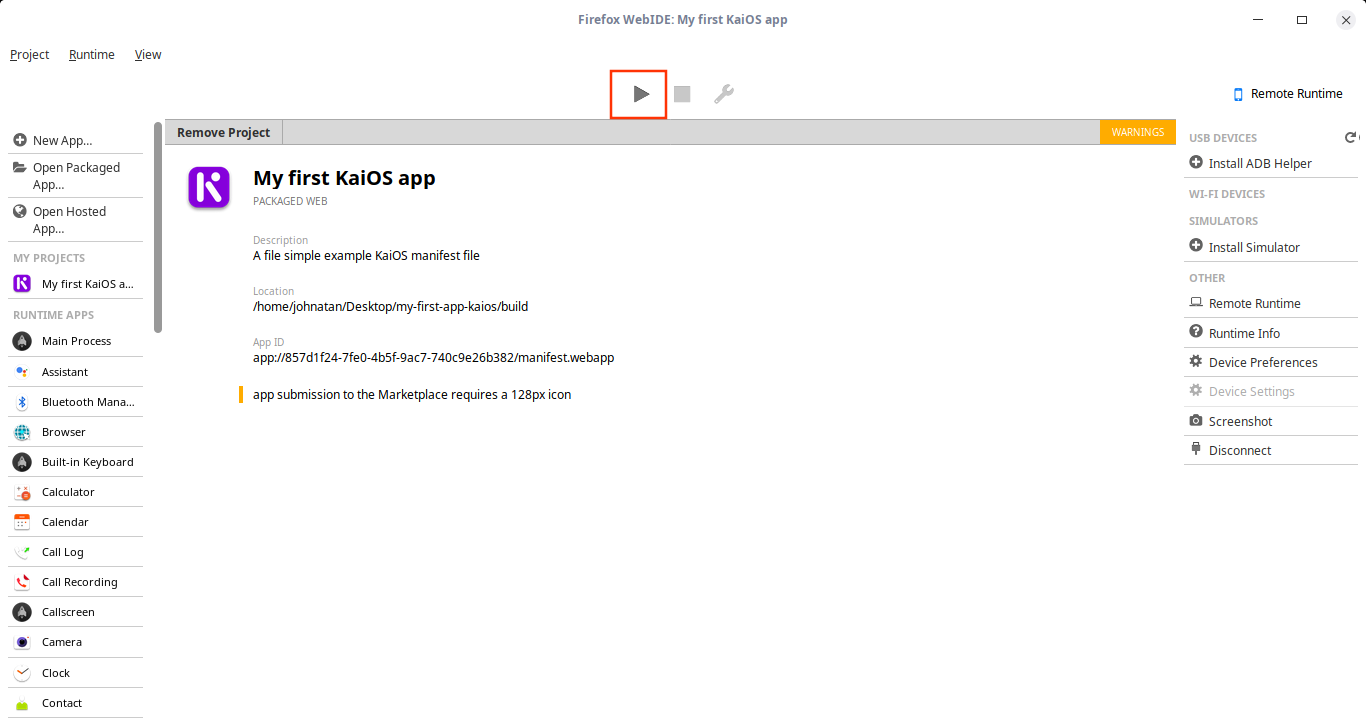Select the Remote Runtime label at top right
The height and width of the screenshot is (723, 1366).
[1297, 94]
